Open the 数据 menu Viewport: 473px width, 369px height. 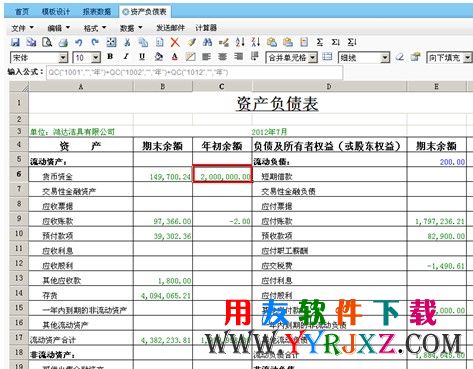131,28
